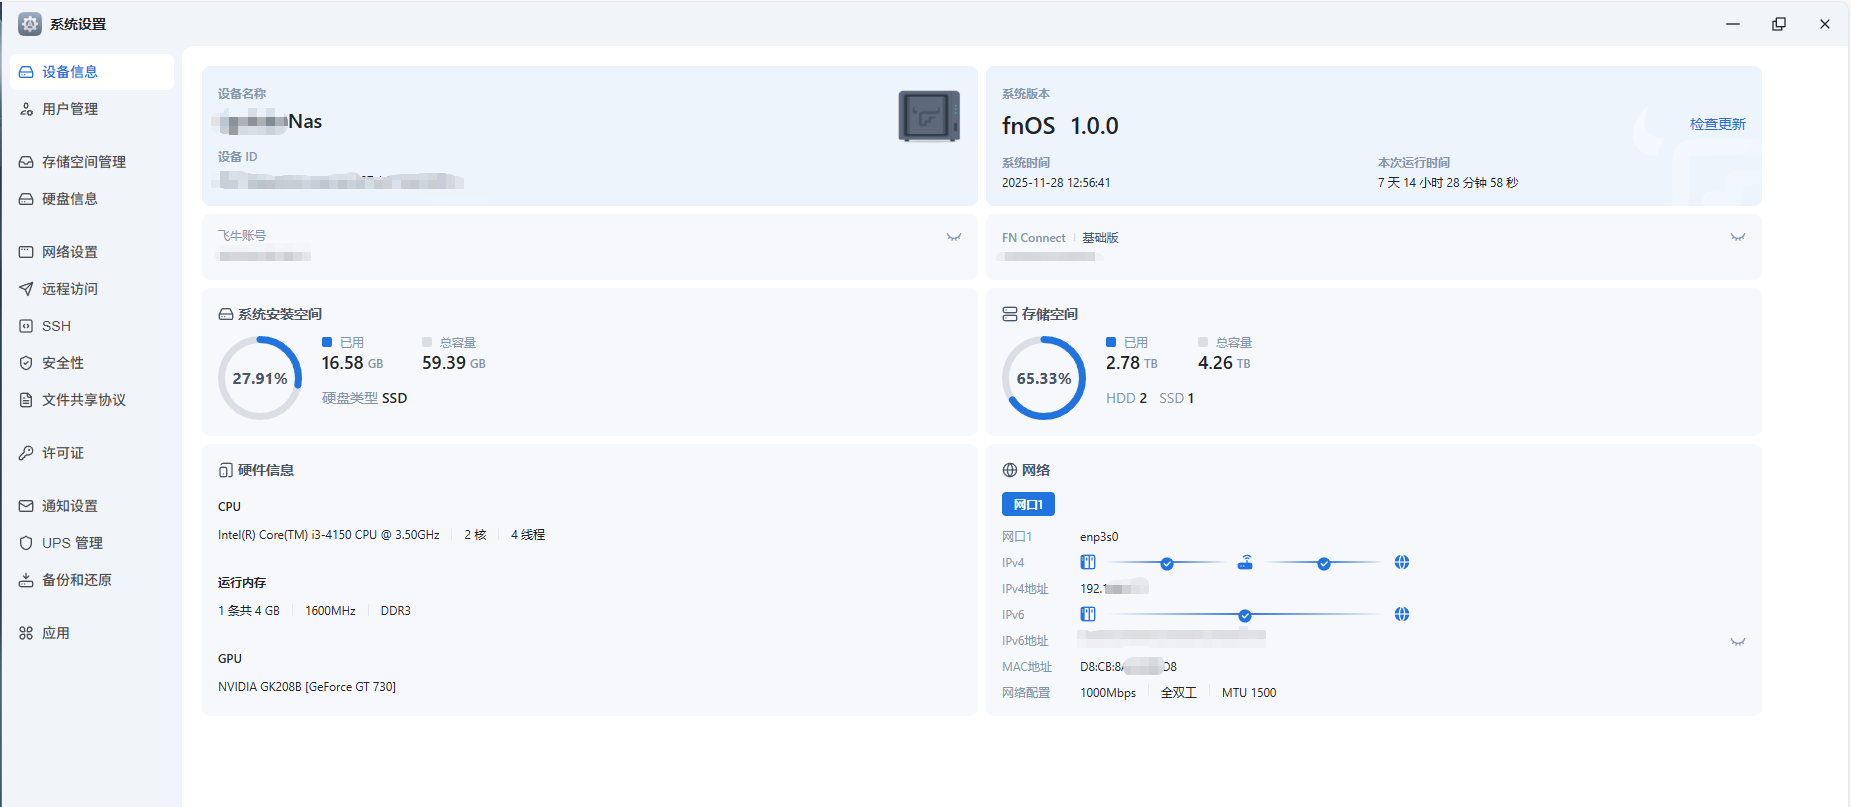Reveal the hidden 飞牛账号 value

pyautogui.click(x=954, y=237)
